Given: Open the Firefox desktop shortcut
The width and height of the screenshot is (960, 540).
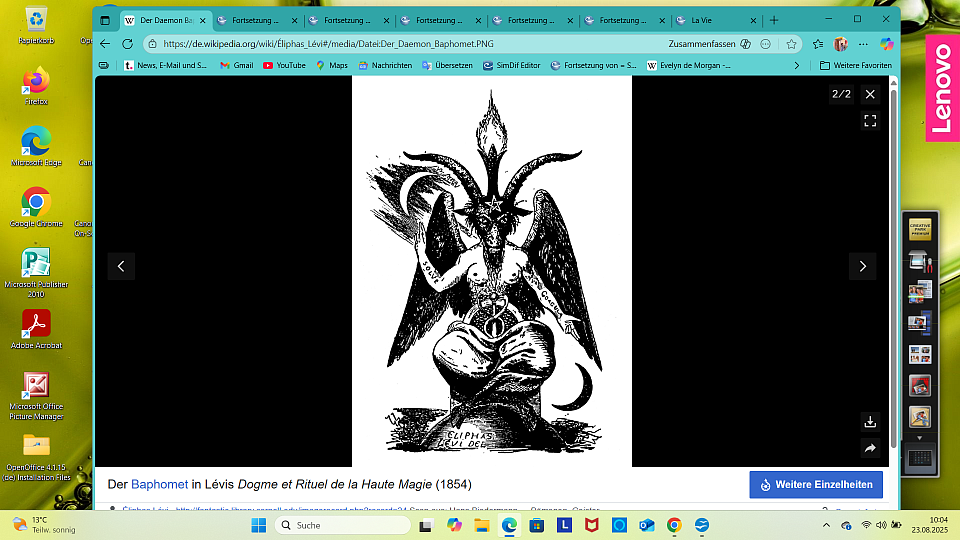Looking at the screenshot, I should pos(36,86).
